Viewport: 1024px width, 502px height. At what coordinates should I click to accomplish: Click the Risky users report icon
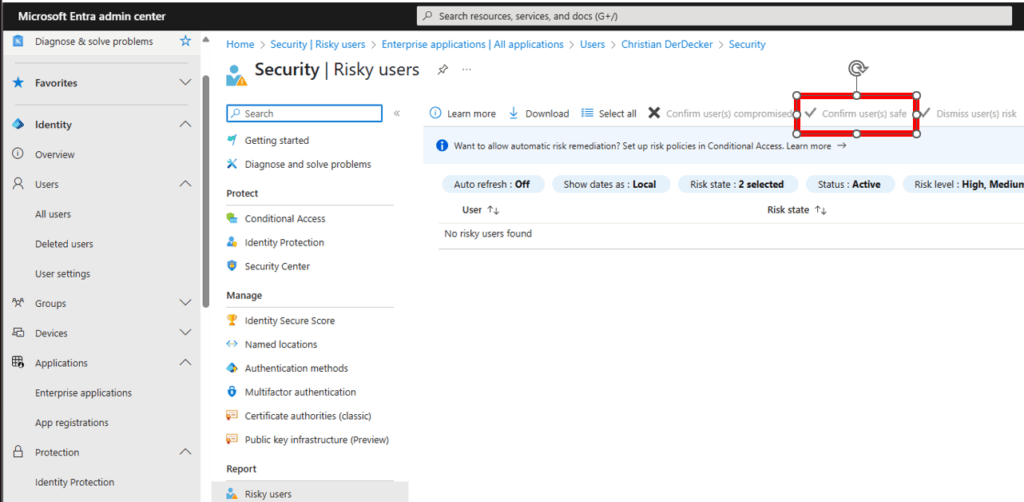coord(232,494)
